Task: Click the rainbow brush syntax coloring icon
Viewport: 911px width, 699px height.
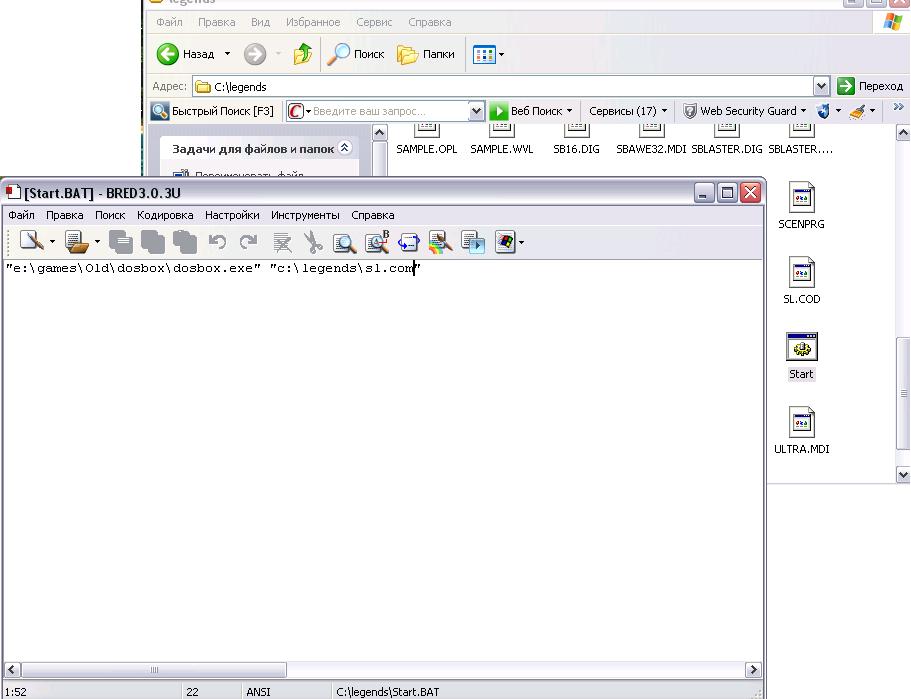Action: click(x=440, y=242)
